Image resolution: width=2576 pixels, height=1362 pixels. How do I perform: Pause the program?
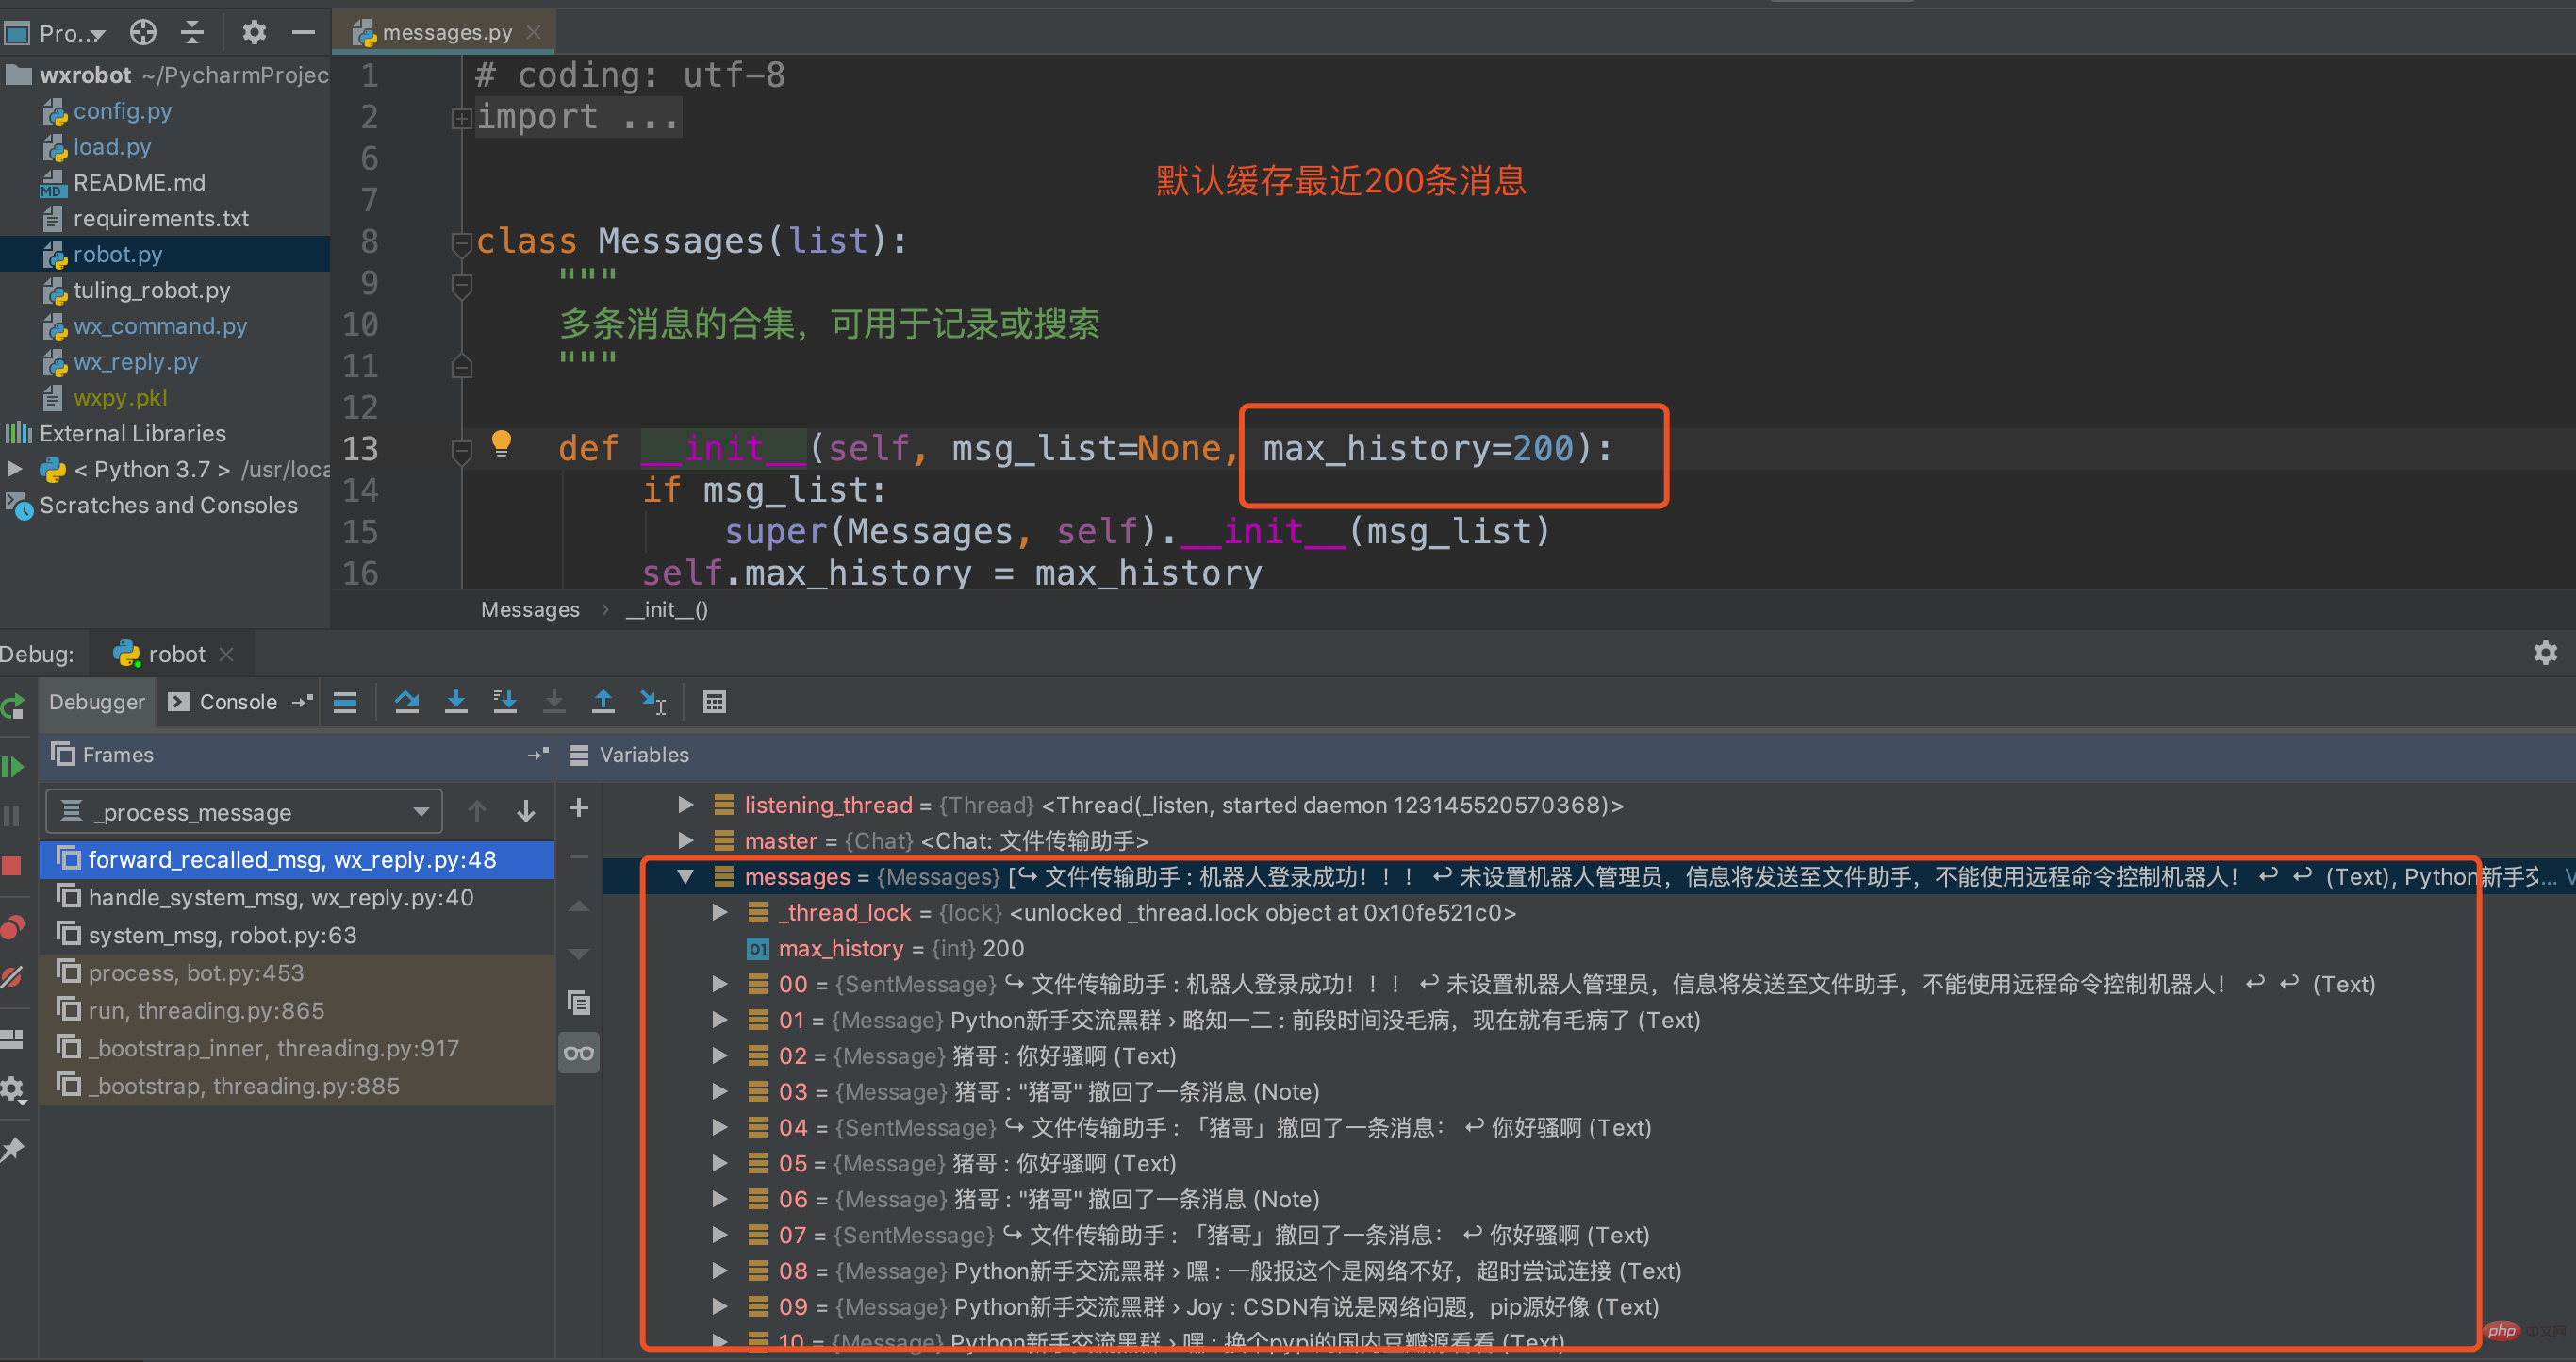(12, 815)
